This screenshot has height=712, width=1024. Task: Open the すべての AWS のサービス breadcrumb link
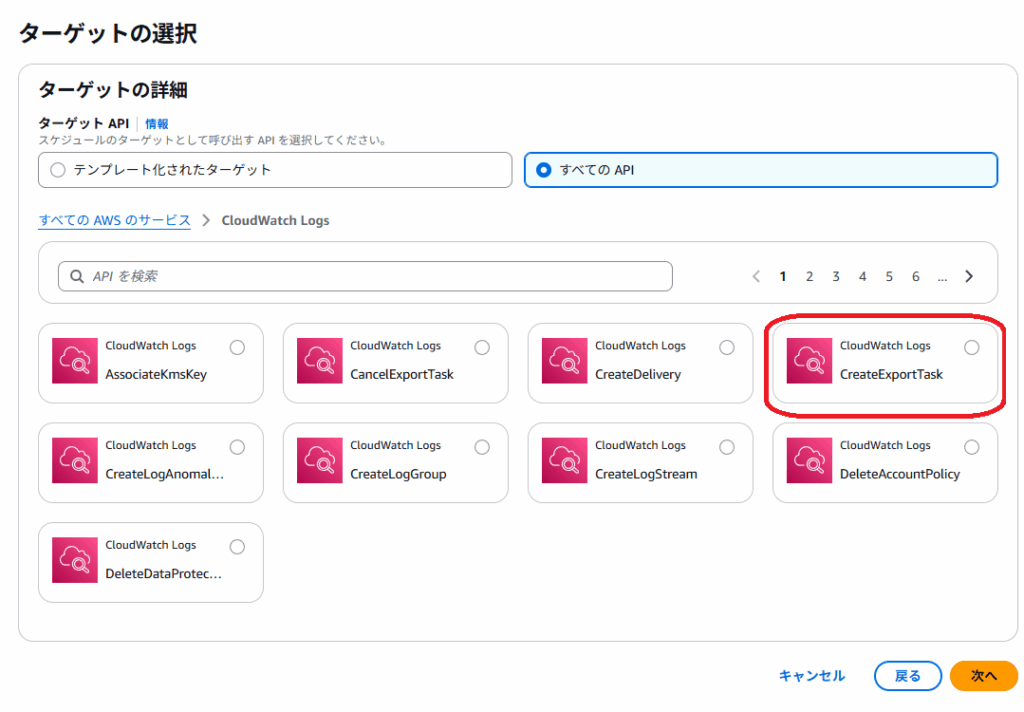click(114, 220)
